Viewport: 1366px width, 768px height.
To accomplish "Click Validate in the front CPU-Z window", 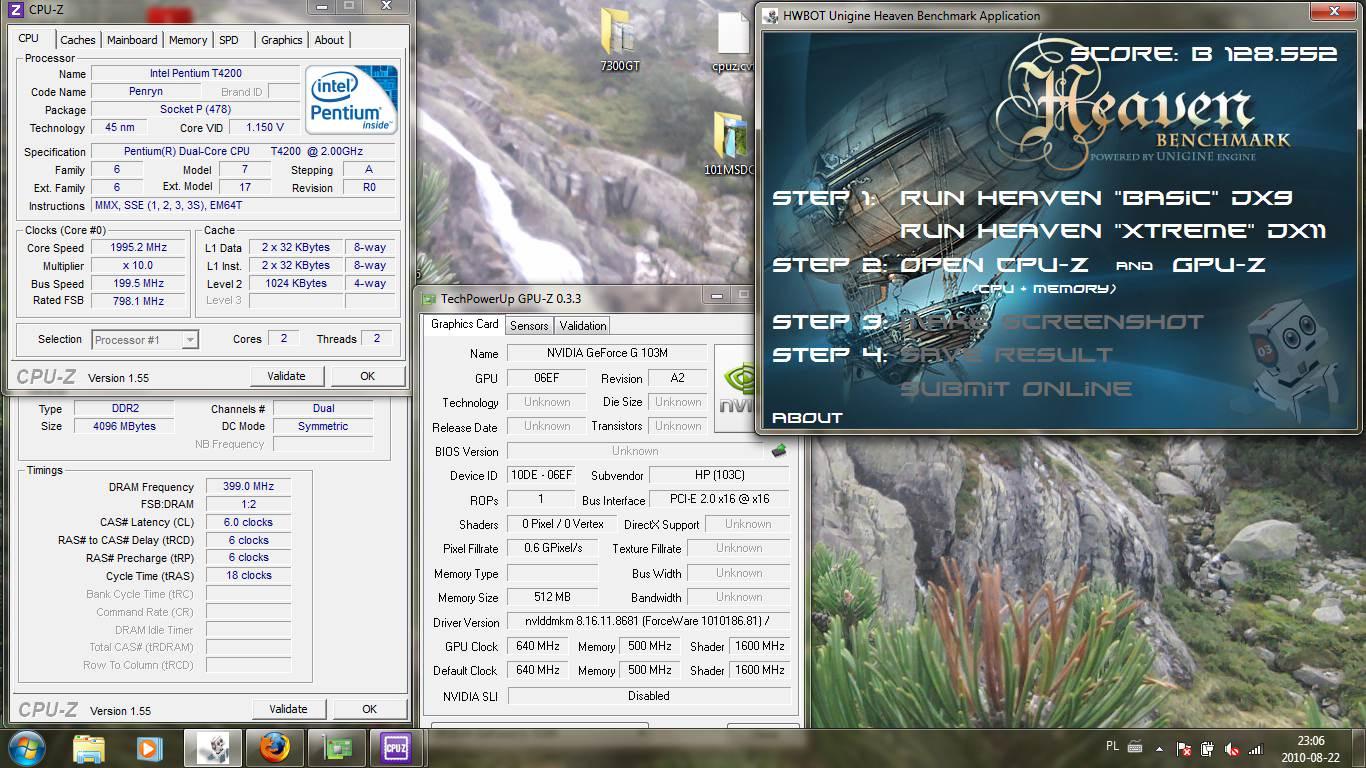I will coord(286,376).
